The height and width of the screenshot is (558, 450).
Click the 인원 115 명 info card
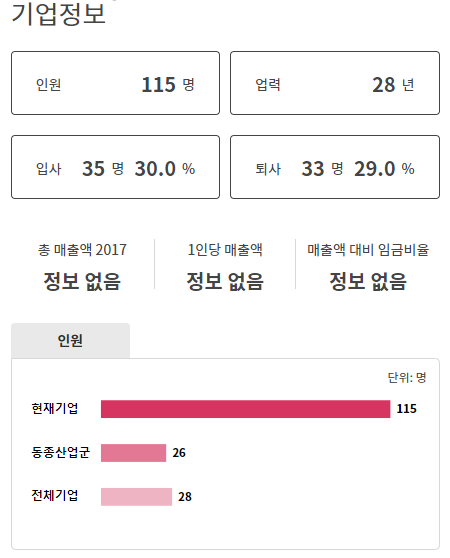click(115, 83)
